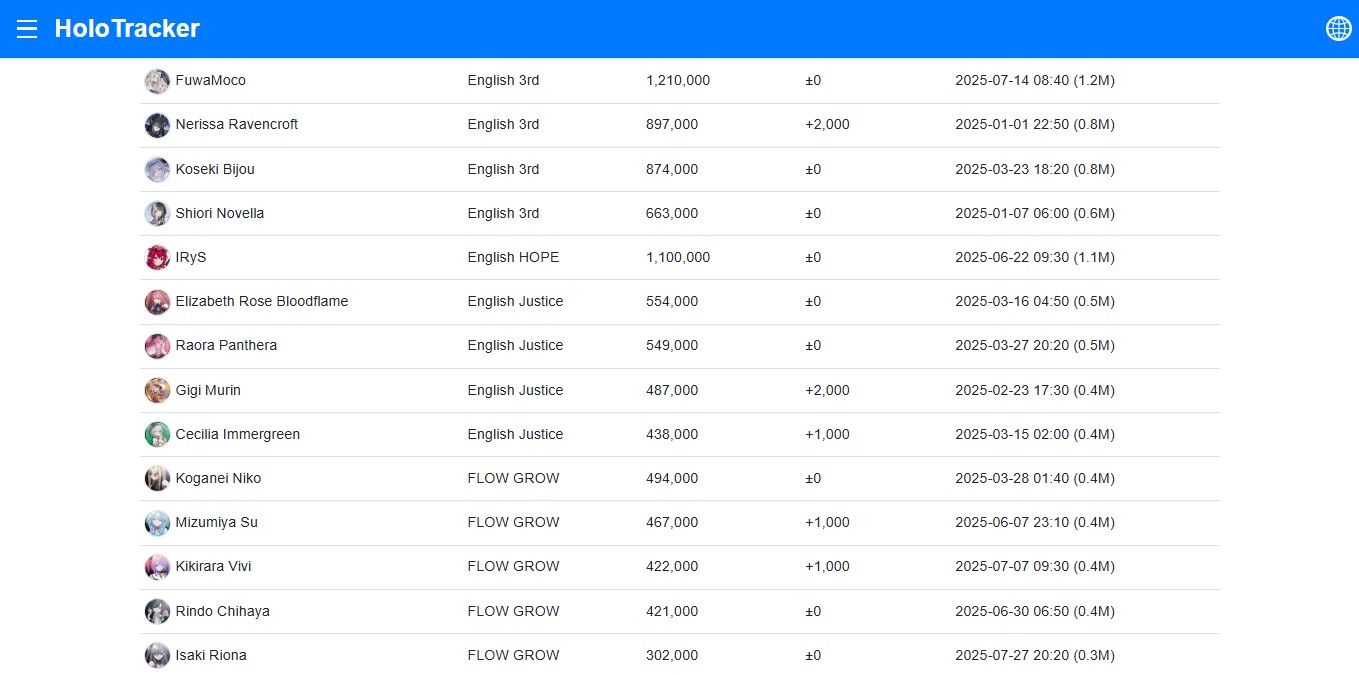This screenshot has width=1359, height=675.
Task: Click the 421,000 subscriber count
Action: pyautogui.click(x=672, y=611)
